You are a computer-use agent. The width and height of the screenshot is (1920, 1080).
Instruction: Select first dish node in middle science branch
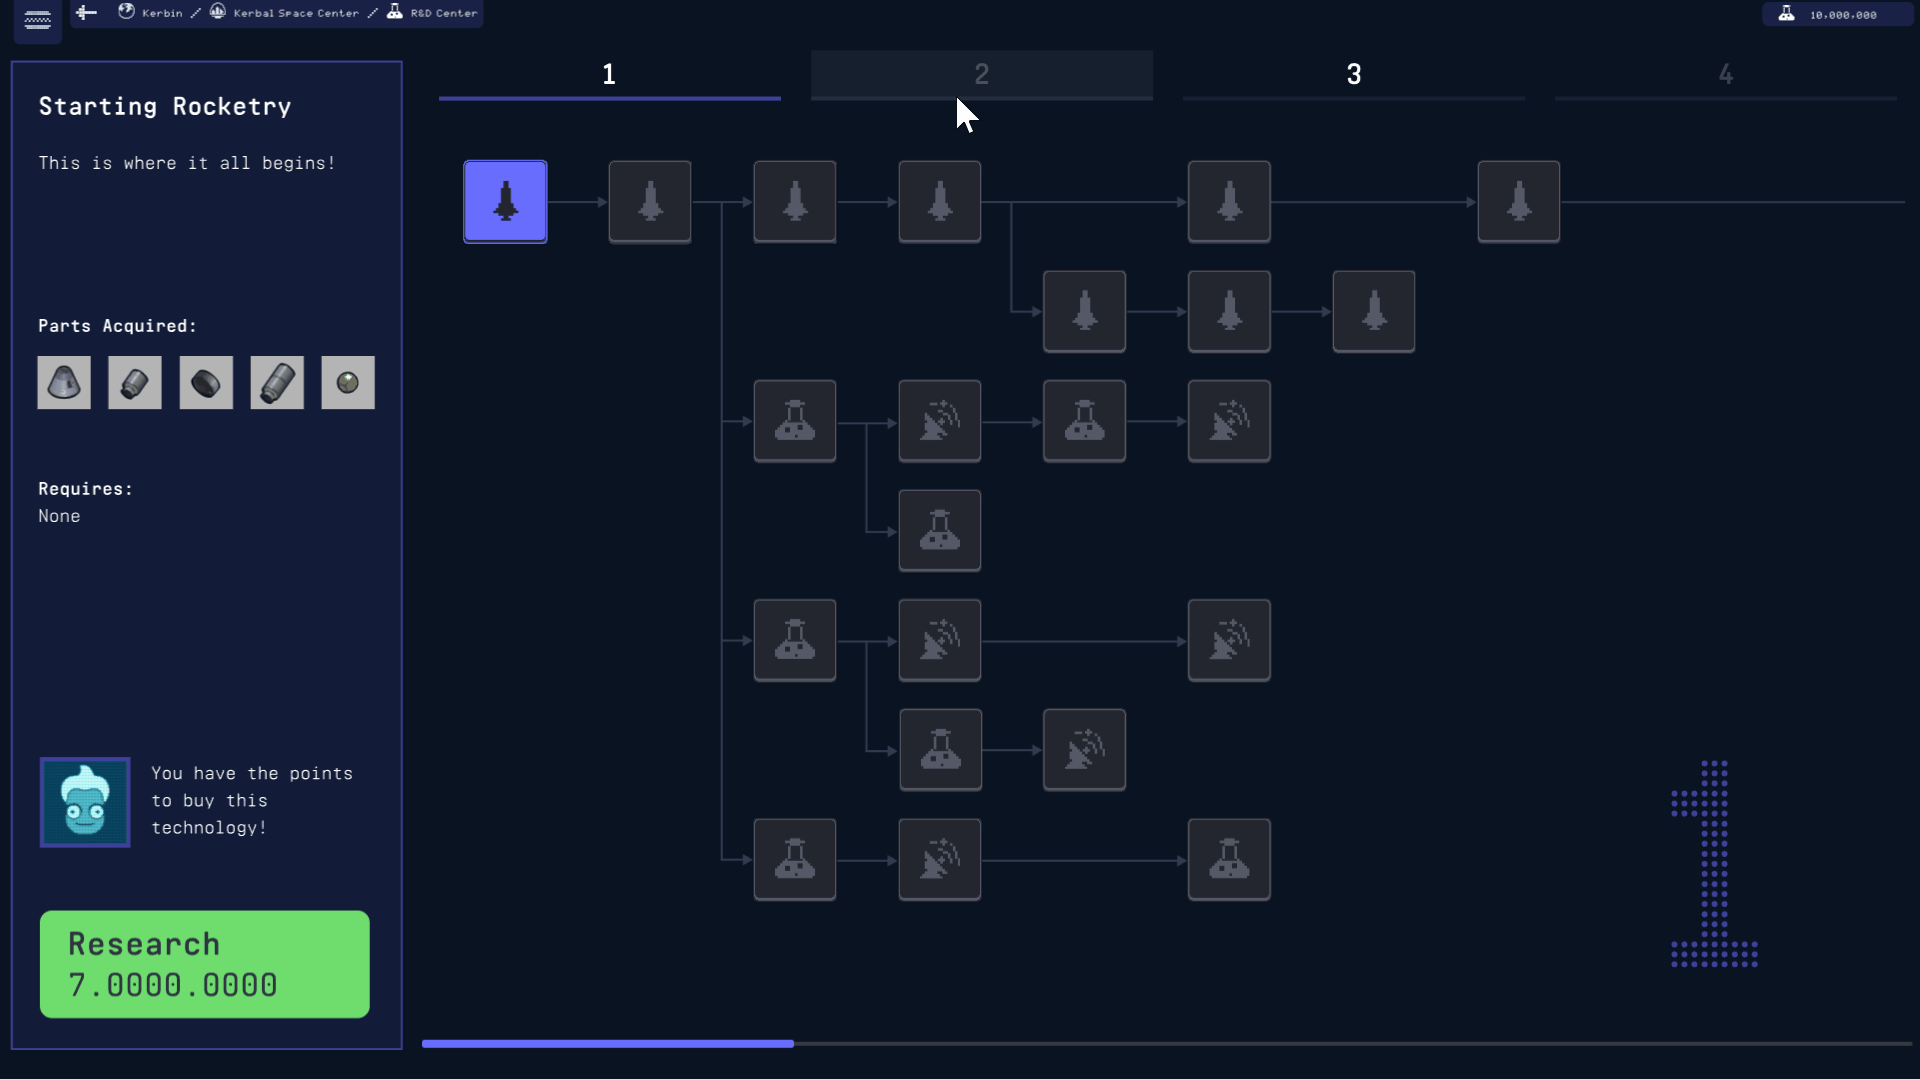[940, 640]
